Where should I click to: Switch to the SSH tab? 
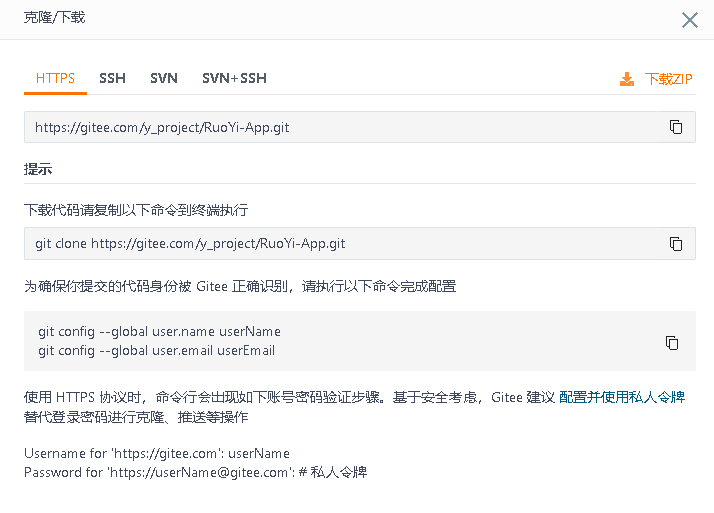(x=112, y=78)
